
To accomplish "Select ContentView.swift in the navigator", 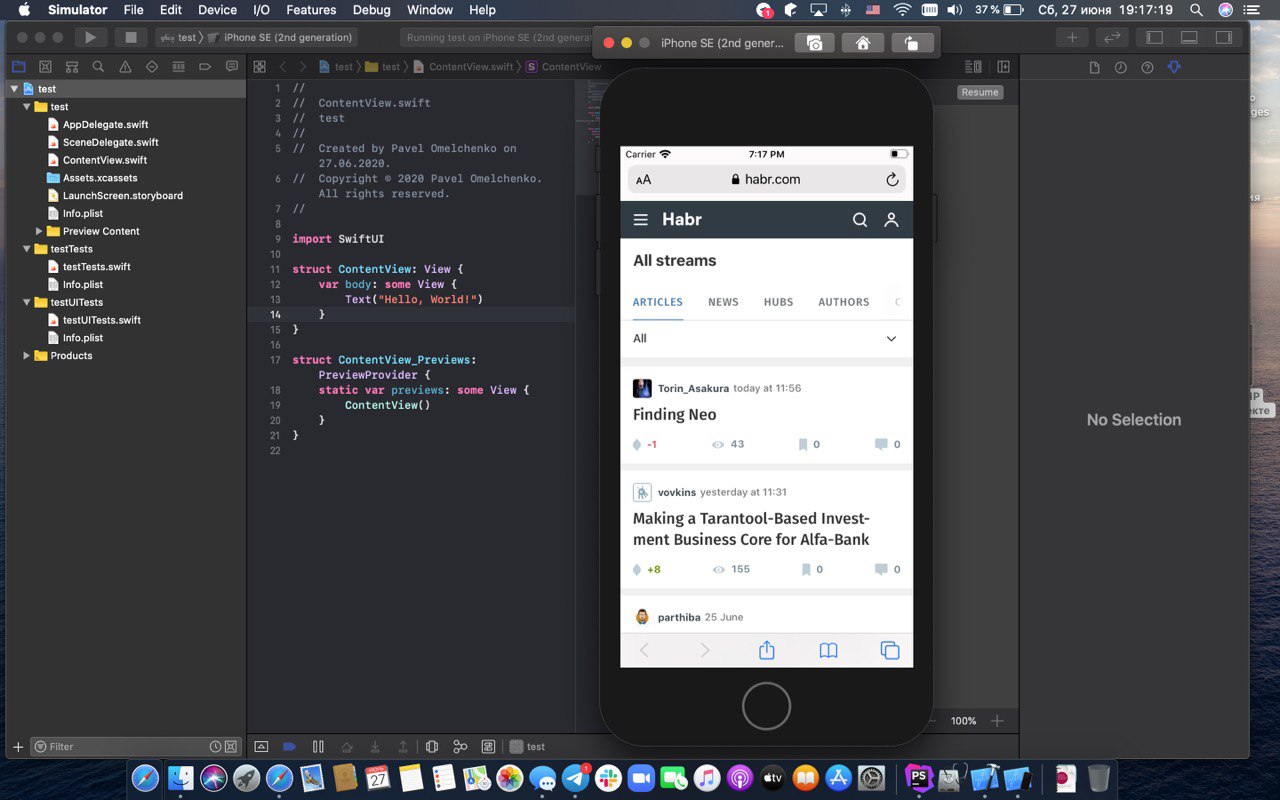I will pyautogui.click(x=105, y=160).
